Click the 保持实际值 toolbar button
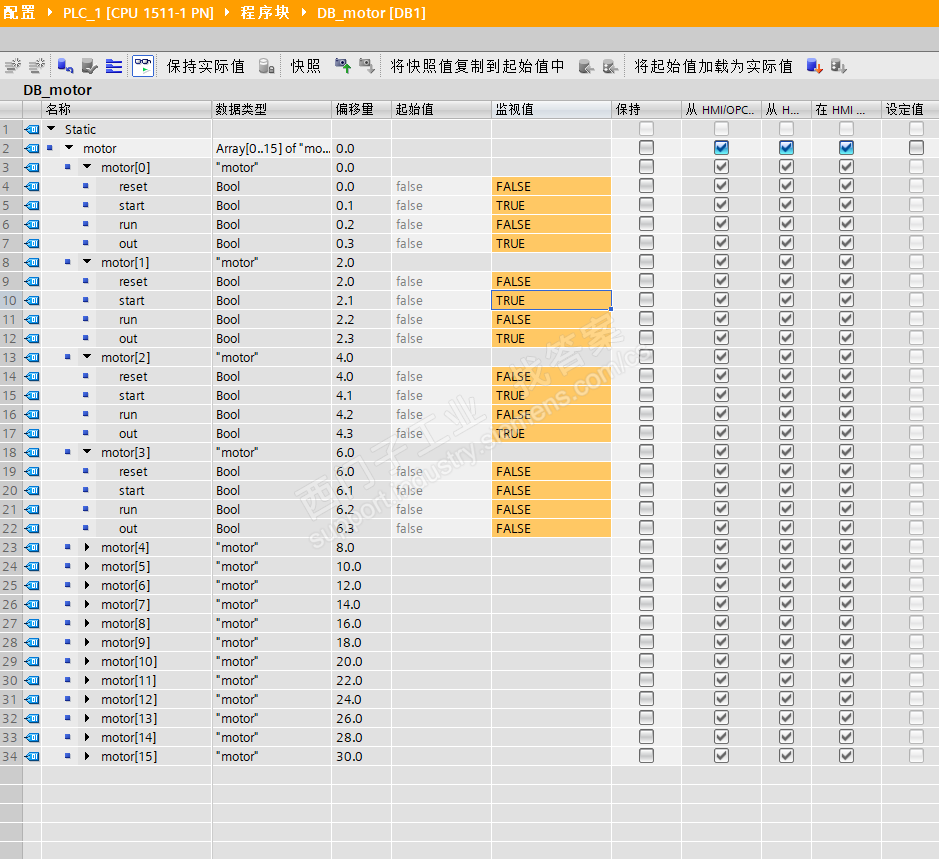This screenshot has width=939, height=859. (205, 66)
